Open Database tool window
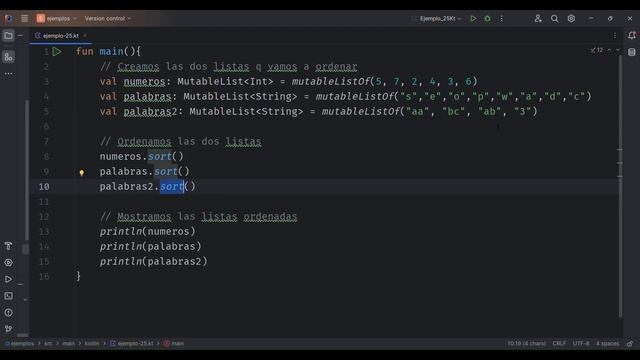The height and width of the screenshot is (360, 640). tap(631, 52)
